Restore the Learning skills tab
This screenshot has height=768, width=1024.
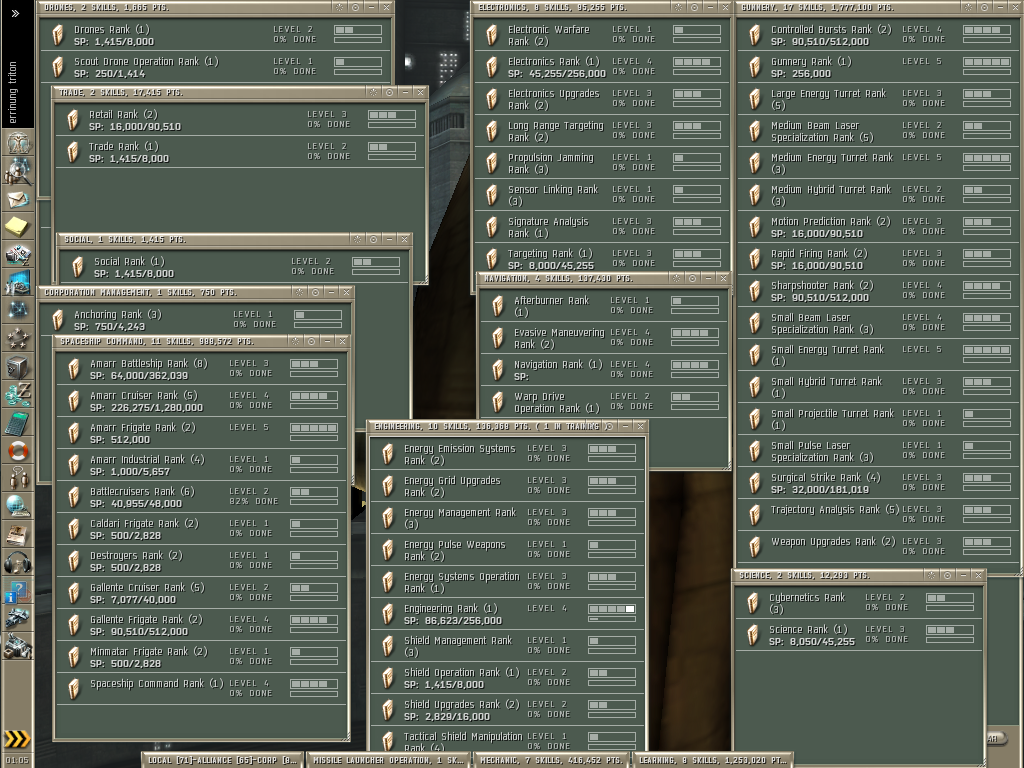[x=712, y=760]
